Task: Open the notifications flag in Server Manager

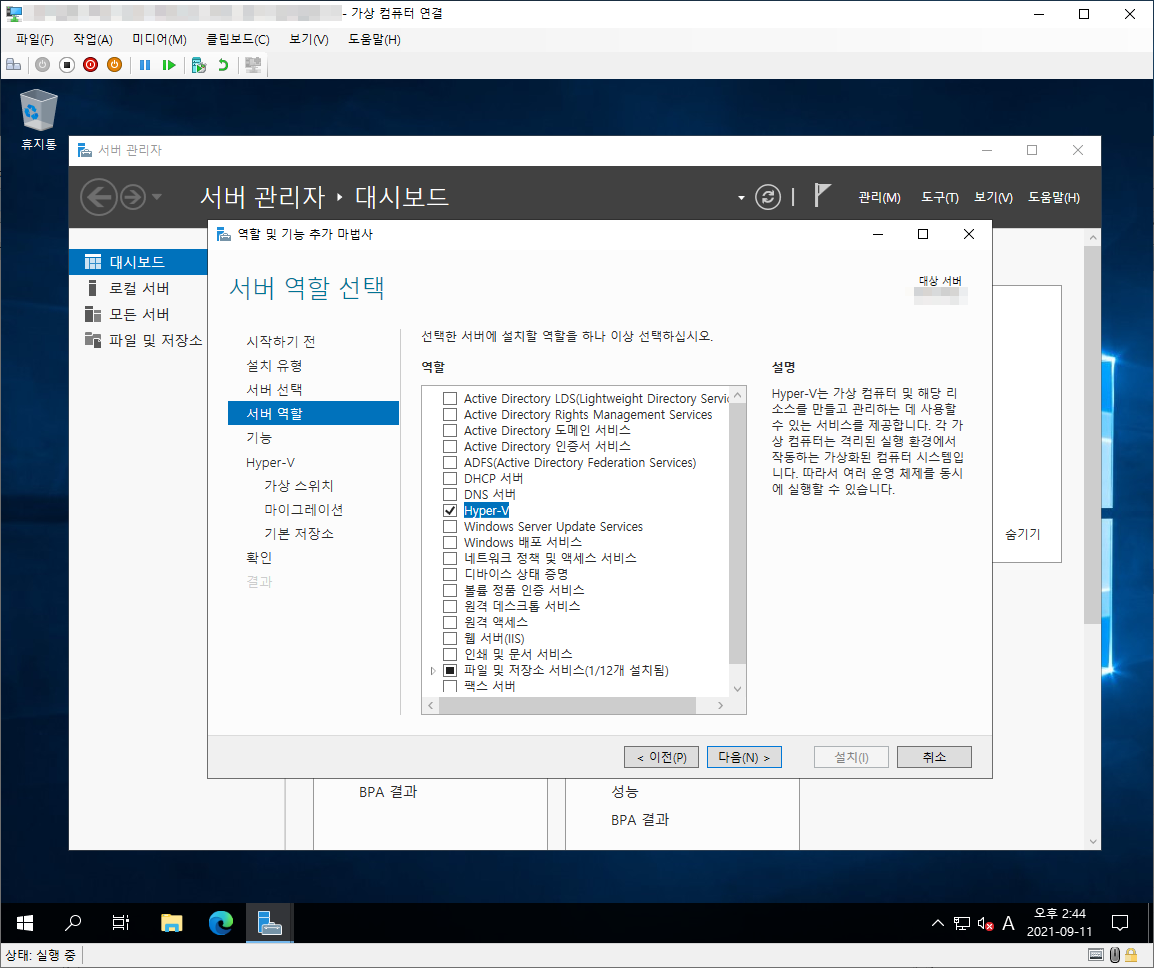Action: coord(822,196)
